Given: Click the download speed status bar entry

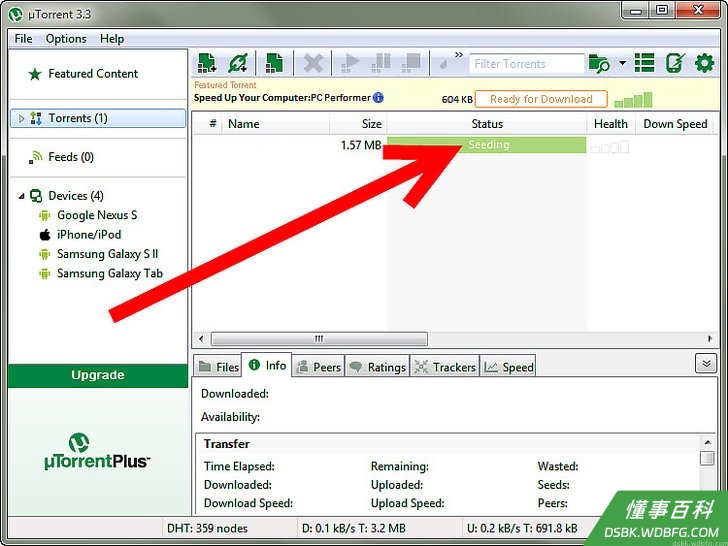Looking at the screenshot, I should pos(354,528).
